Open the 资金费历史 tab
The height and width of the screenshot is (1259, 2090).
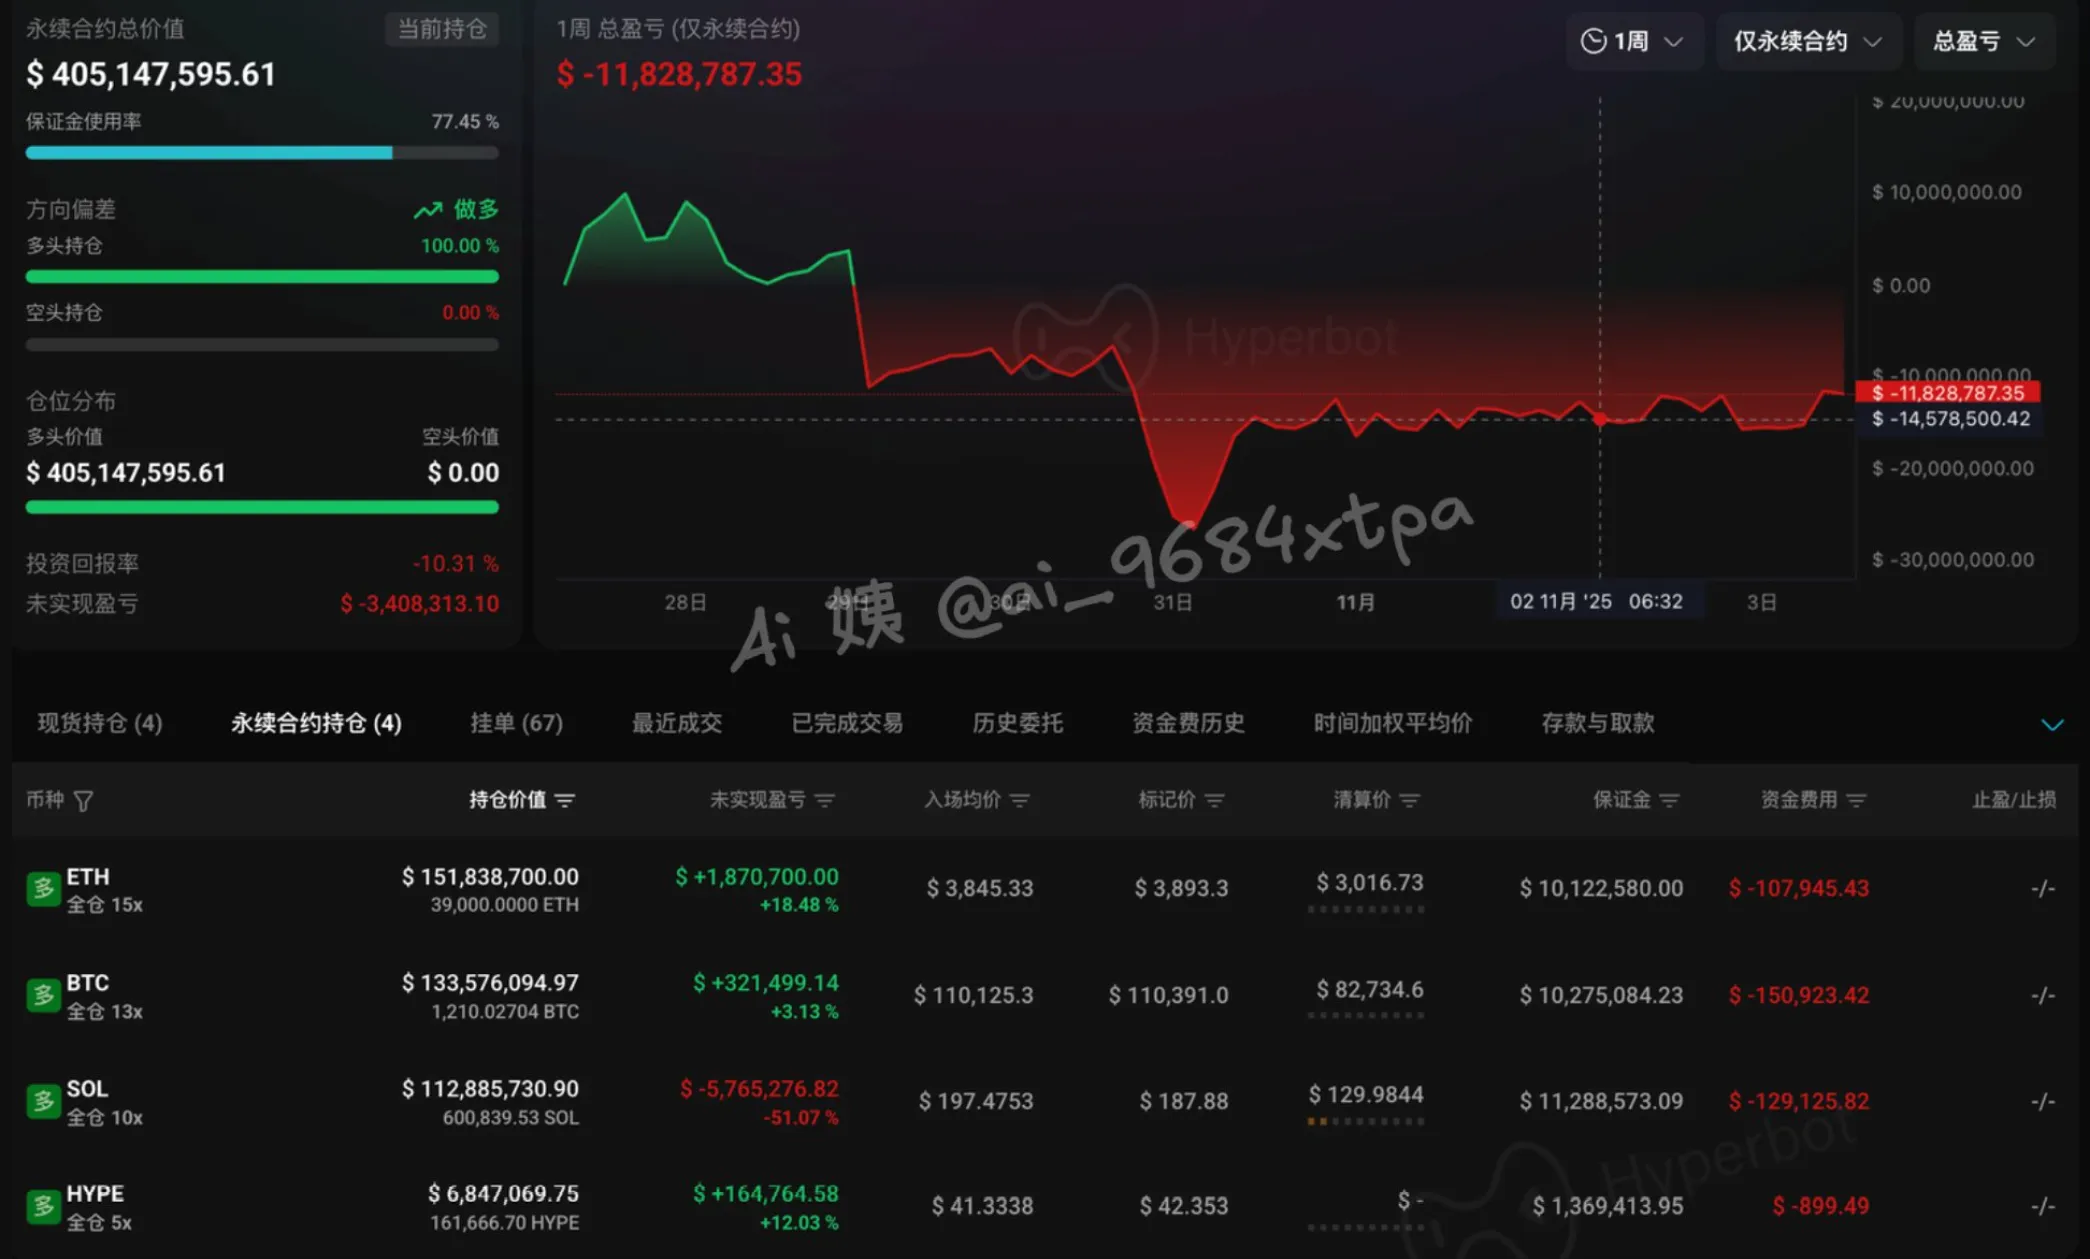1188,723
